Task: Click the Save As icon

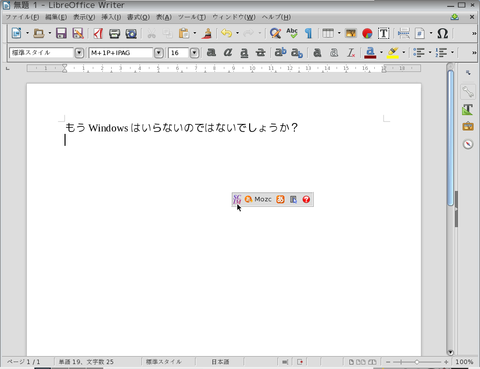Action: coord(78,33)
